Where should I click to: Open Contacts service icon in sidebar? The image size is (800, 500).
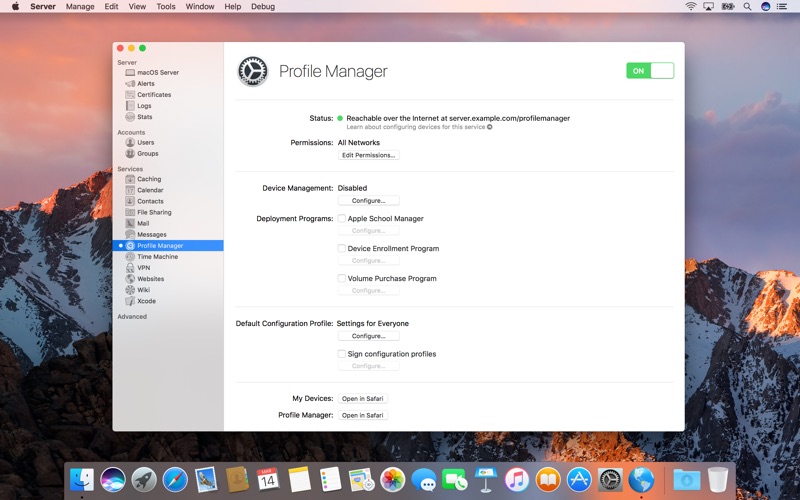point(130,202)
